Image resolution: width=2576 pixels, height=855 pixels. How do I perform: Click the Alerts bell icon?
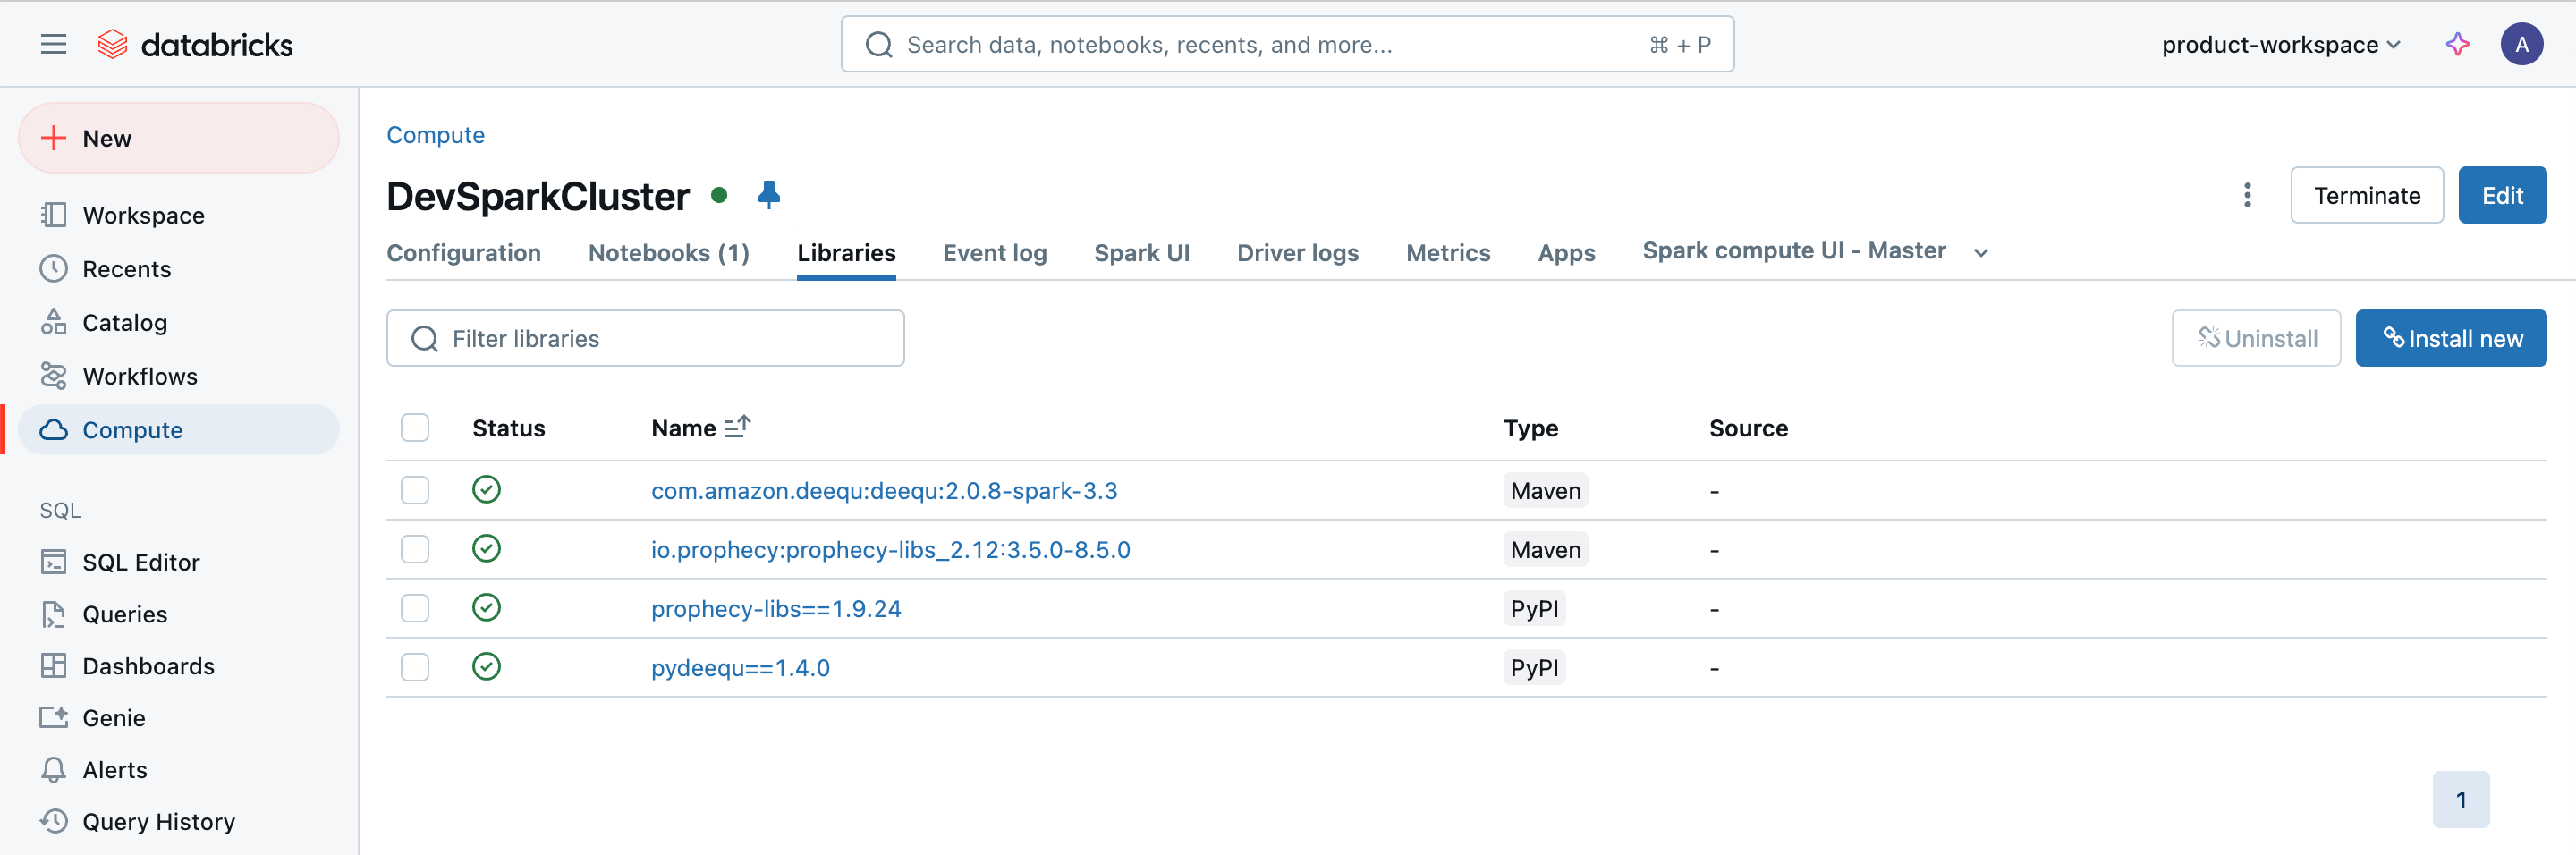click(54, 770)
